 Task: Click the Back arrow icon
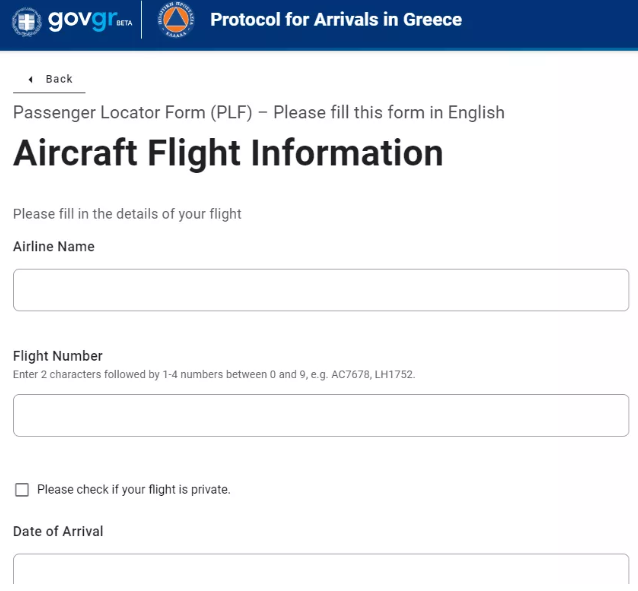tap(30, 79)
